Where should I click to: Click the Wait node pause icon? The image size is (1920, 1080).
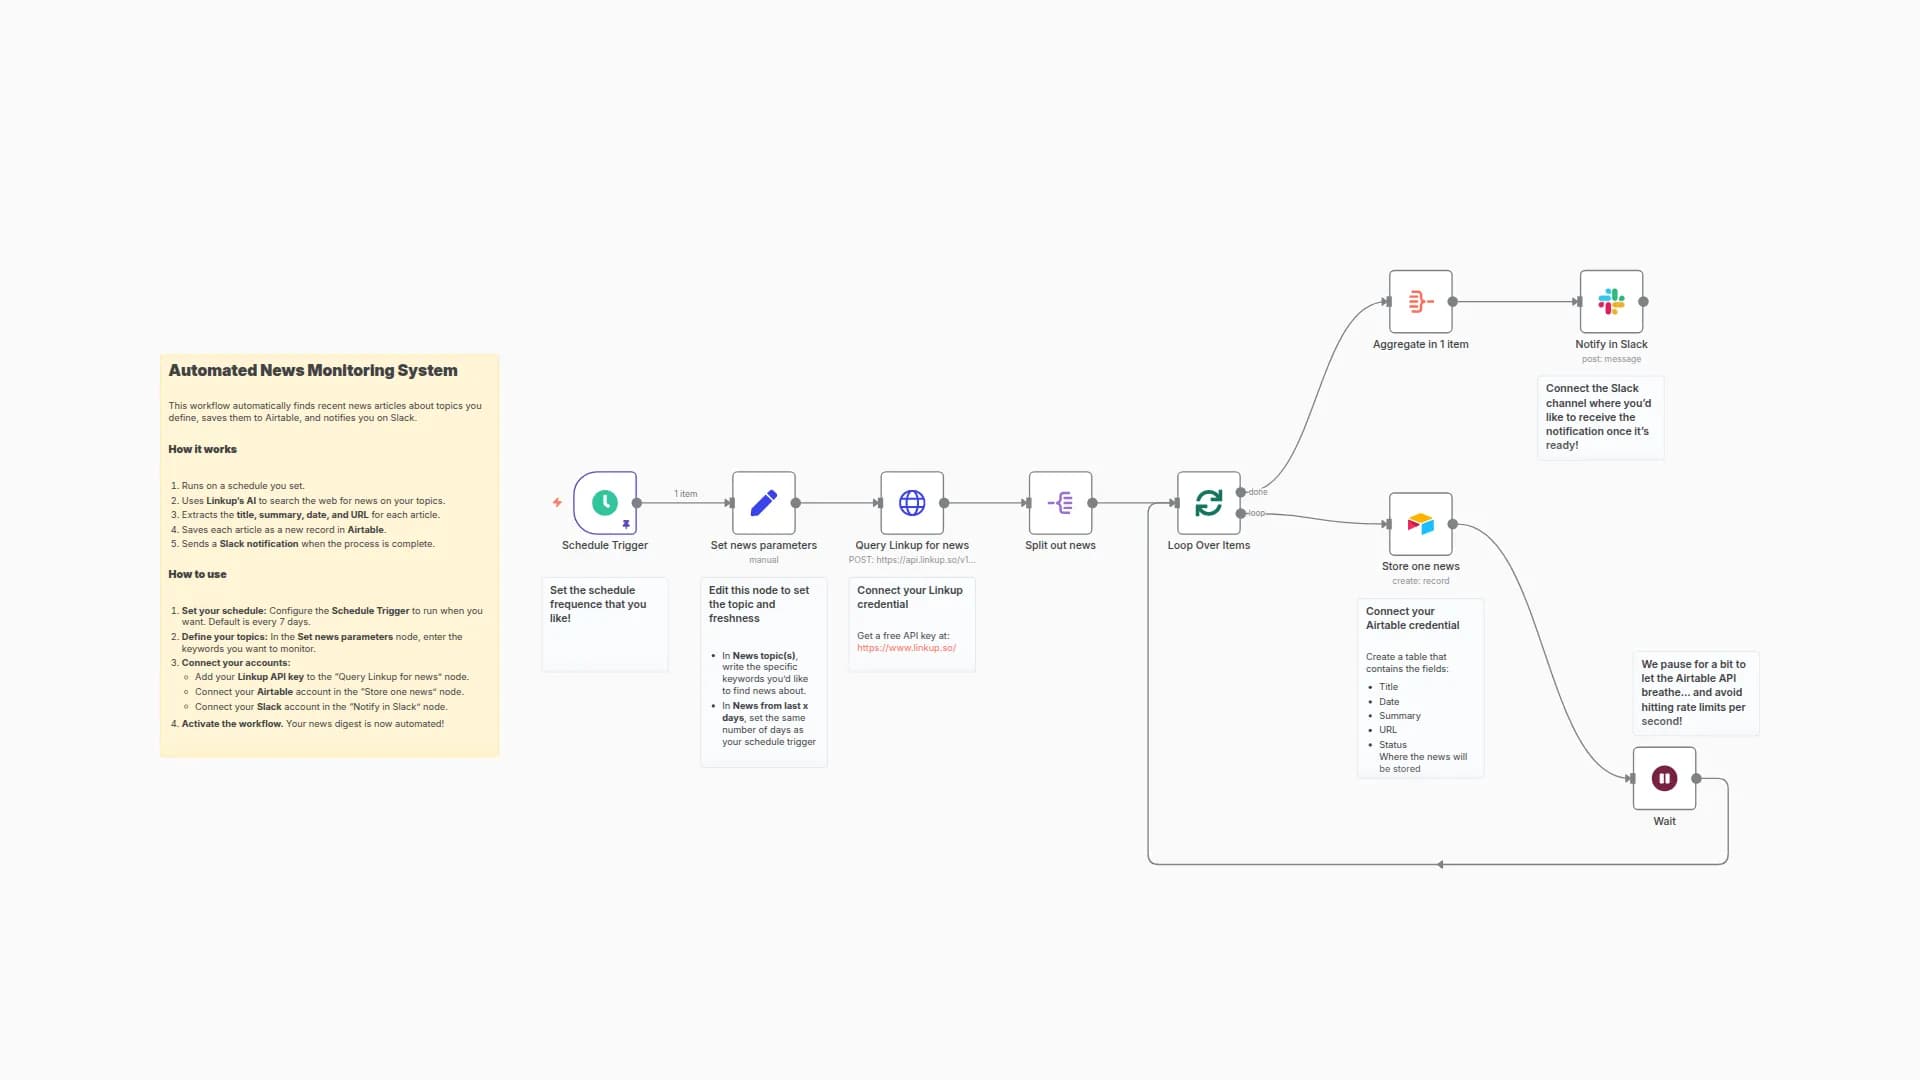pyautogui.click(x=1663, y=778)
